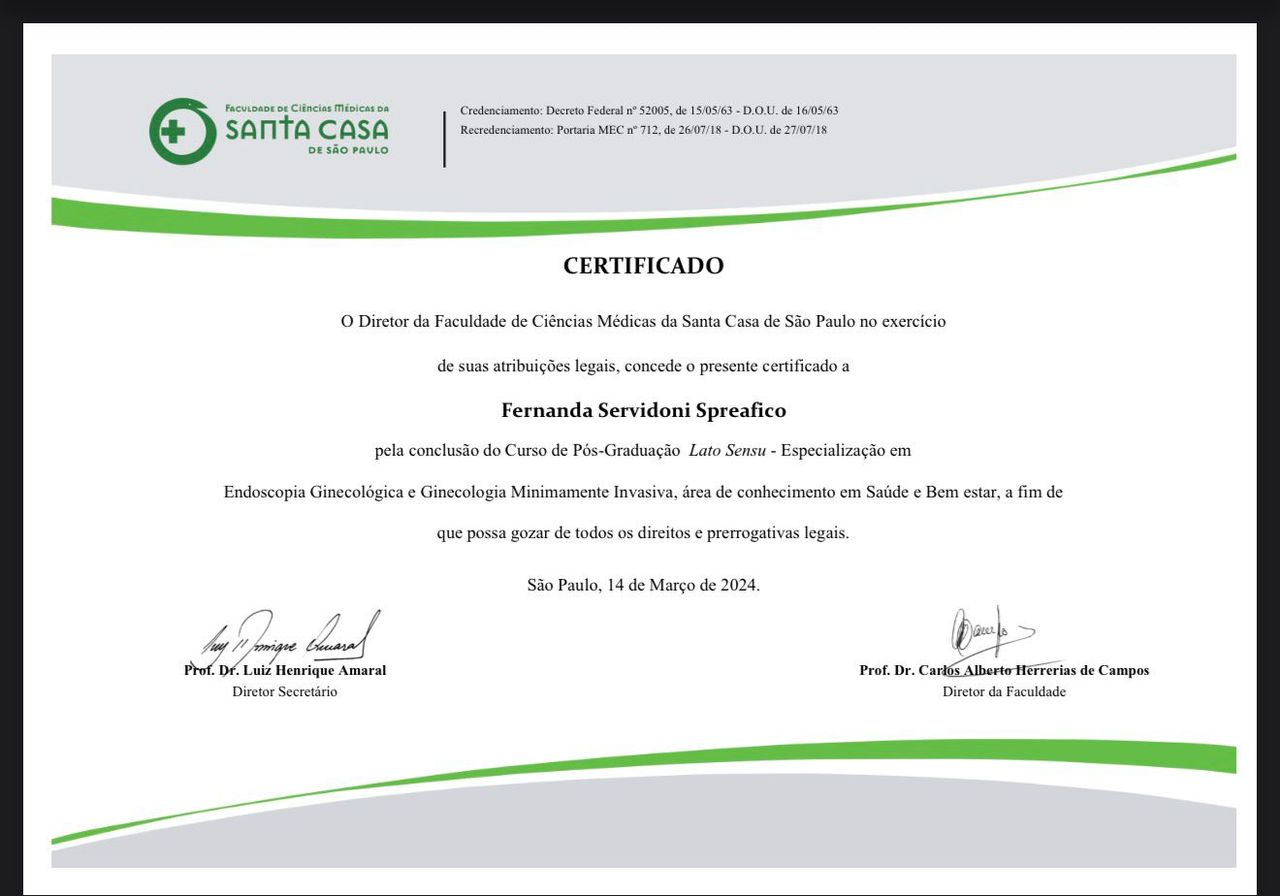
Task: Click the date São Paulo, 14 de Março de 2024
Action: (x=643, y=586)
